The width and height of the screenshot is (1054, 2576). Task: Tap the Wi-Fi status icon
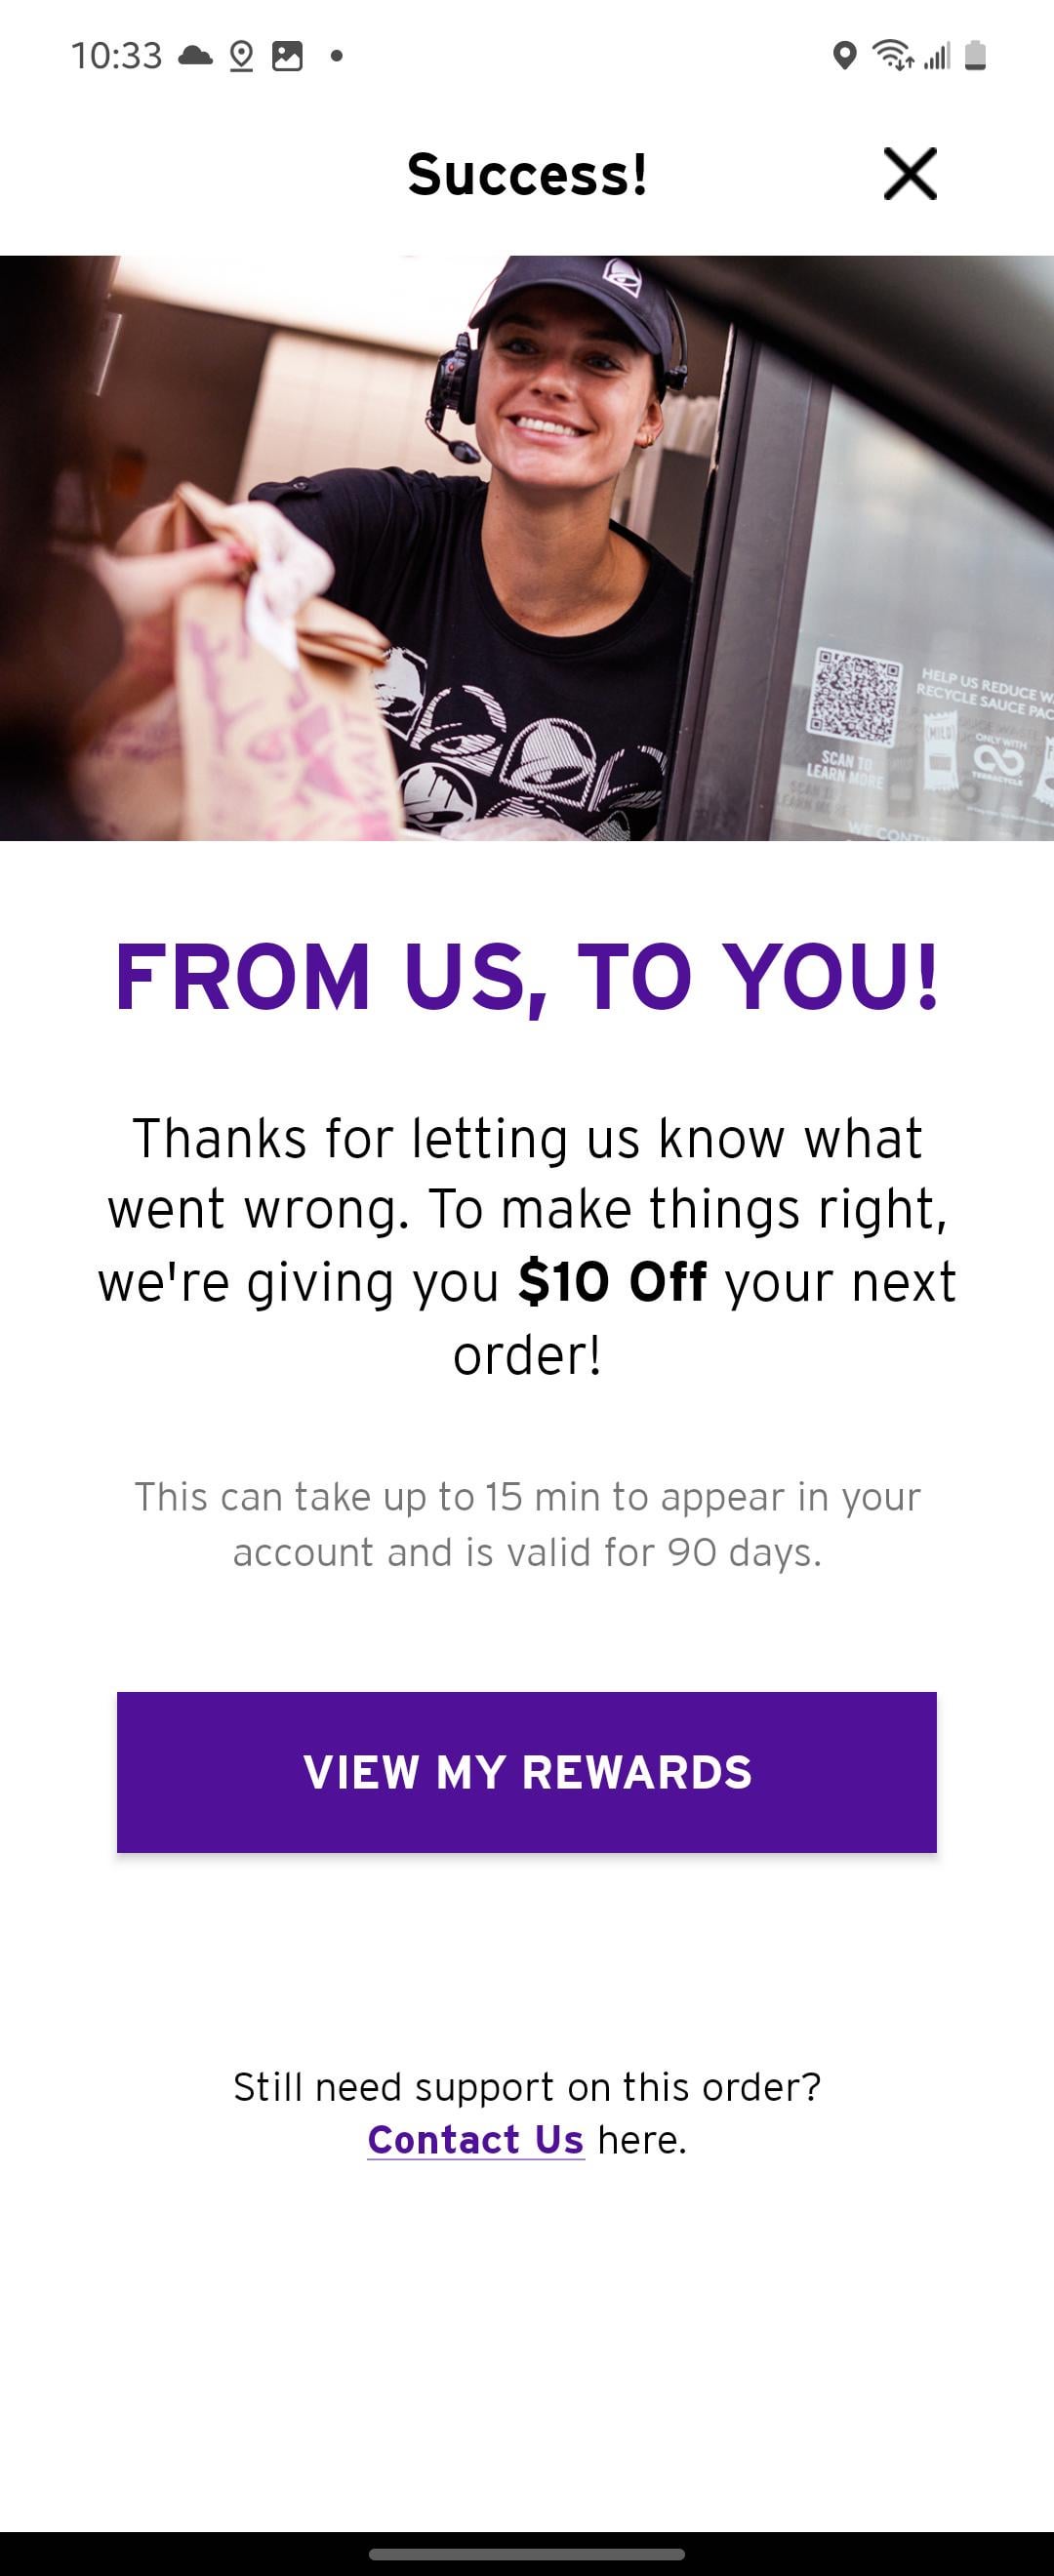(892, 56)
